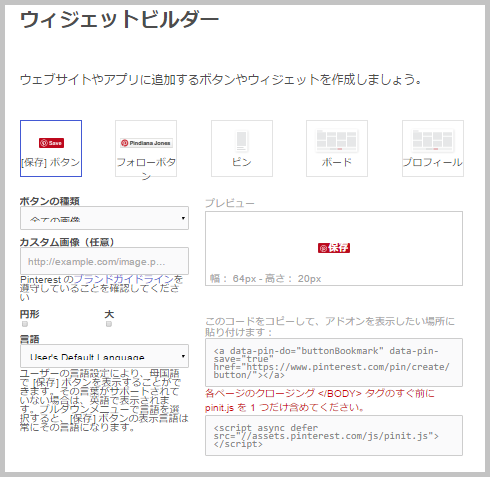Enable the 円形 checkbox
Screen dimensions: 490x477
tap(25, 324)
